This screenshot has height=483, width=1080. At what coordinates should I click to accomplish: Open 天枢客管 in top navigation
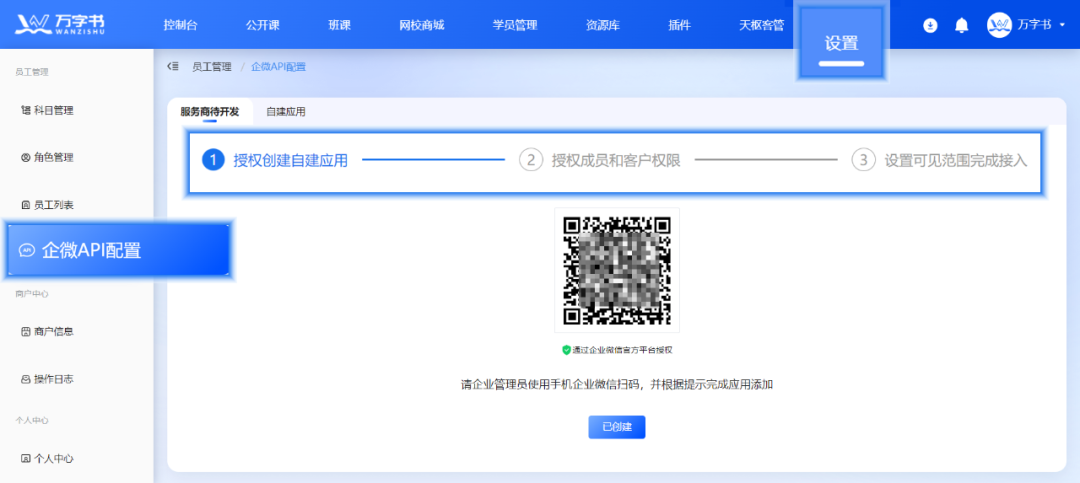(x=762, y=25)
